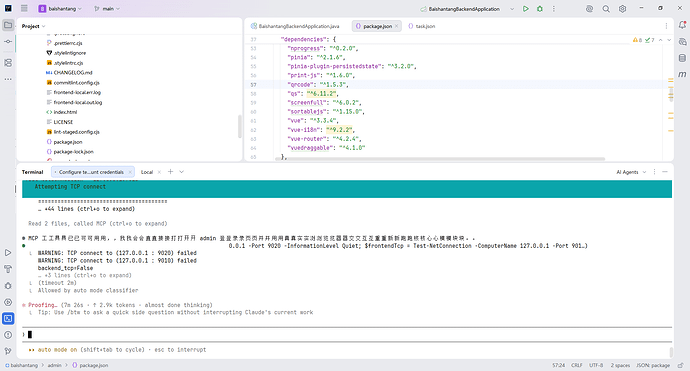The width and height of the screenshot is (690, 371).
Task: Go to previous highlighted problem arrow
Action: [661, 40]
